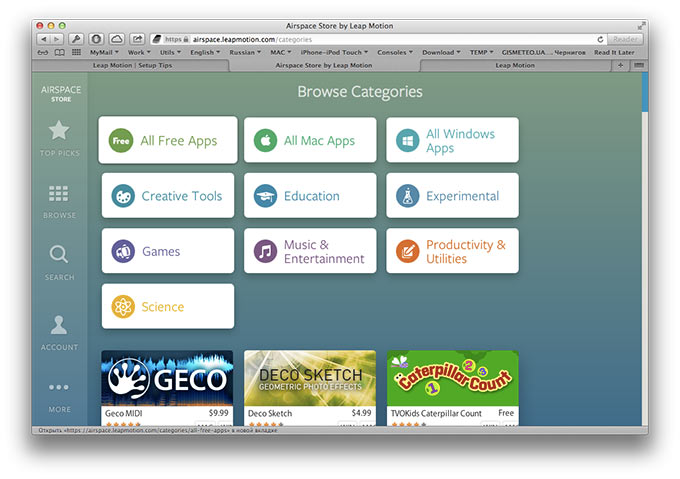The image size is (680, 479).
Task: Click the key password toolbar icon
Action: 76,39
